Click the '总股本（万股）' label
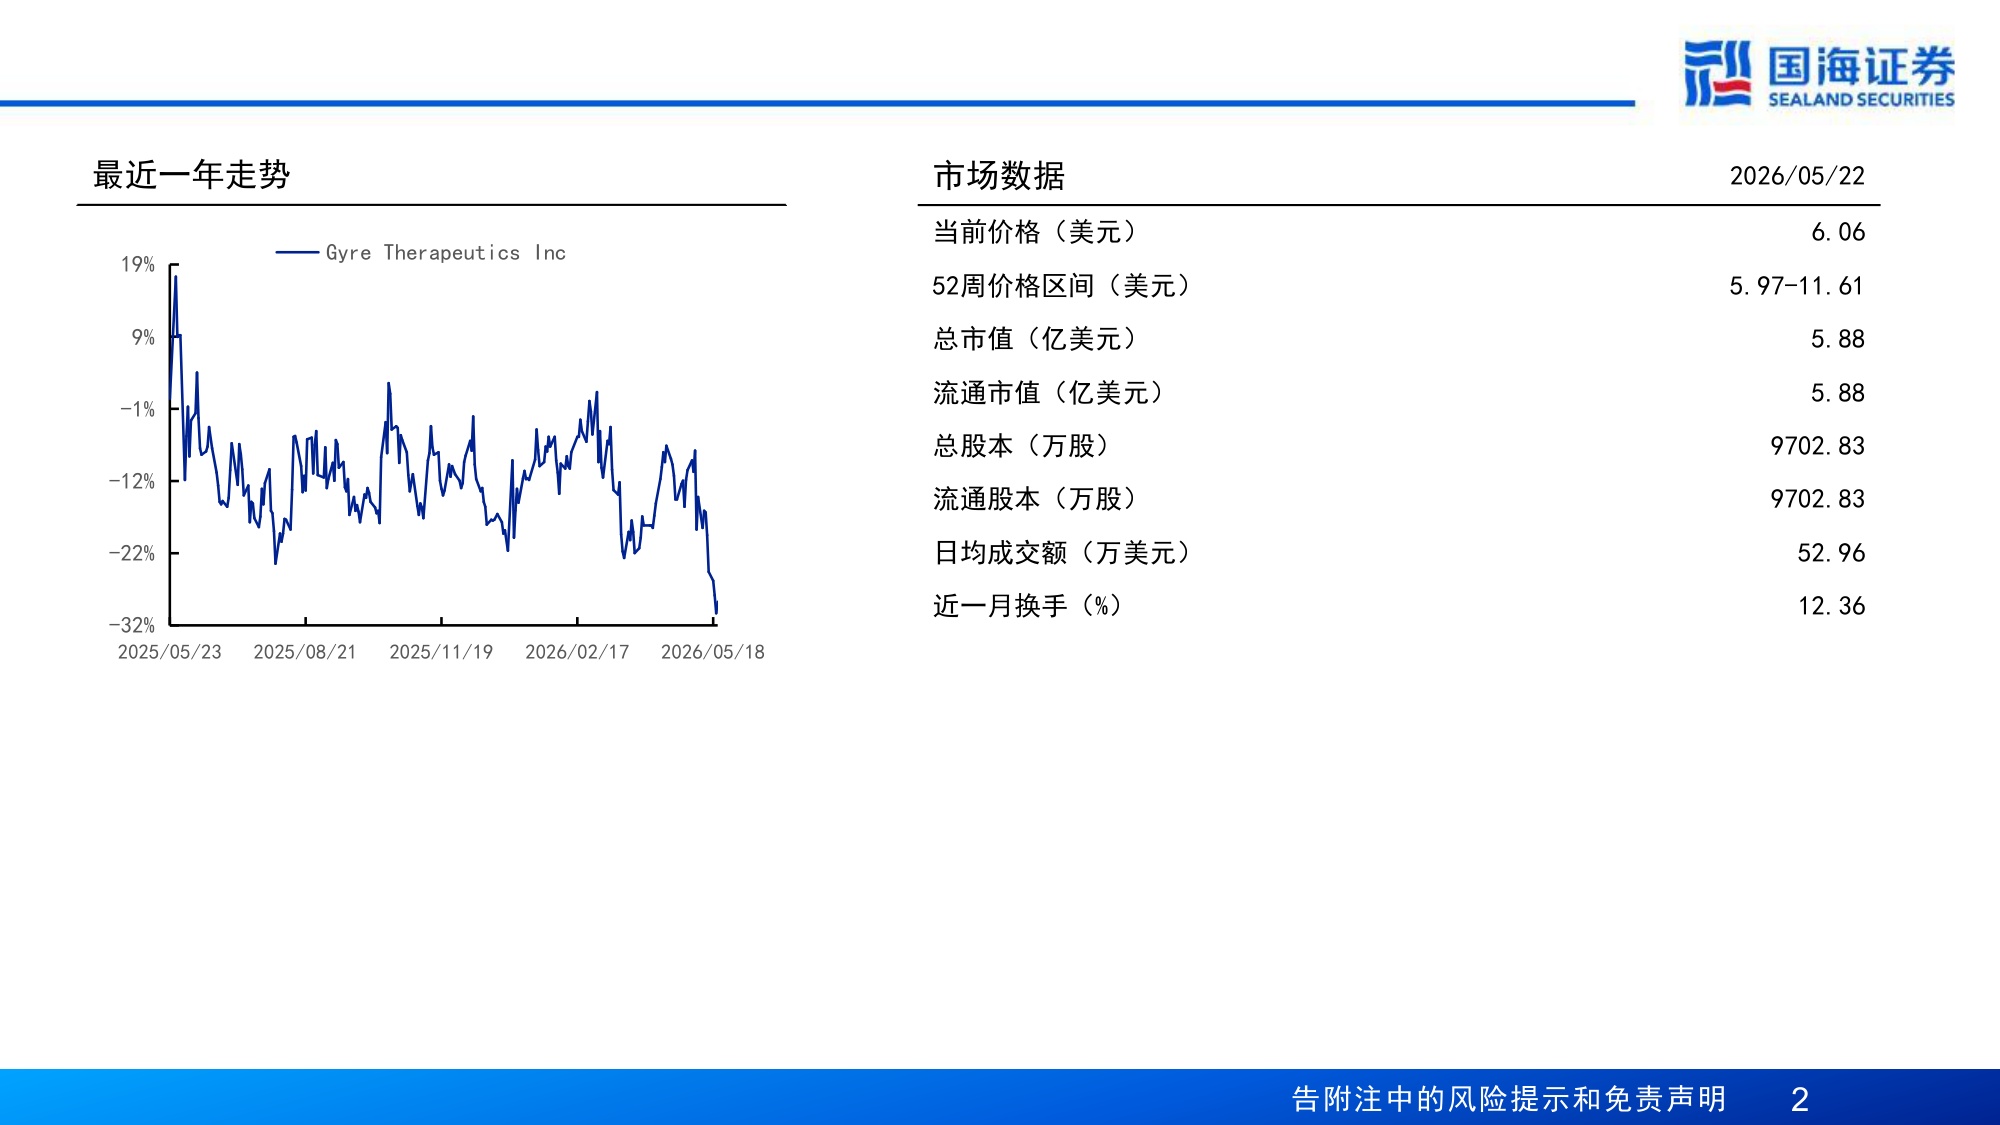Screen dimensions: 2000x1125 1021,446
